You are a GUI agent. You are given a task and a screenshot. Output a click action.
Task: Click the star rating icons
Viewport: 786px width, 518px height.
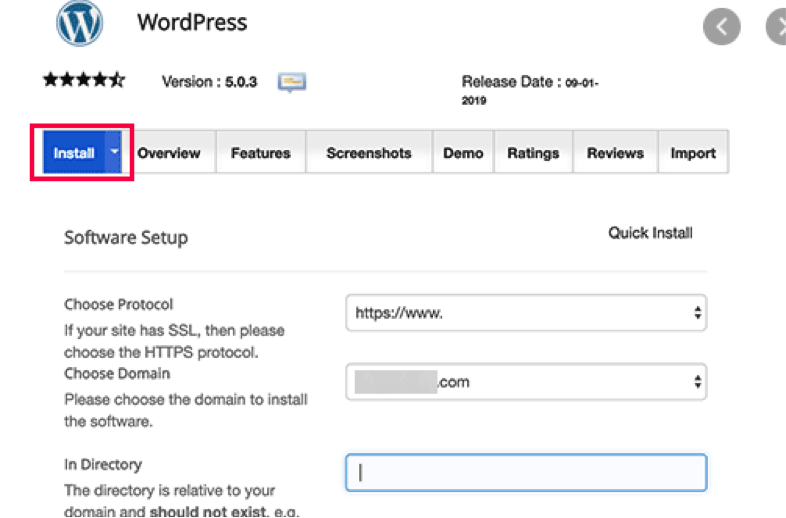[84, 80]
